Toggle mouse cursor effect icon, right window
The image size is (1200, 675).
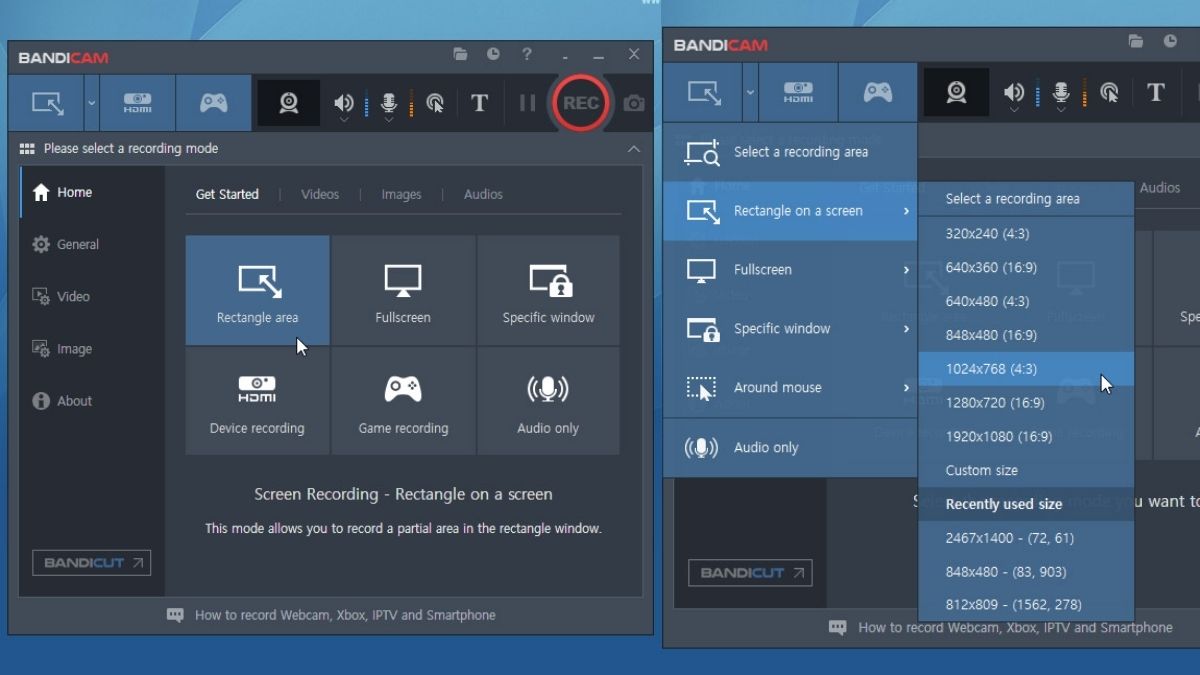(1109, 93)
